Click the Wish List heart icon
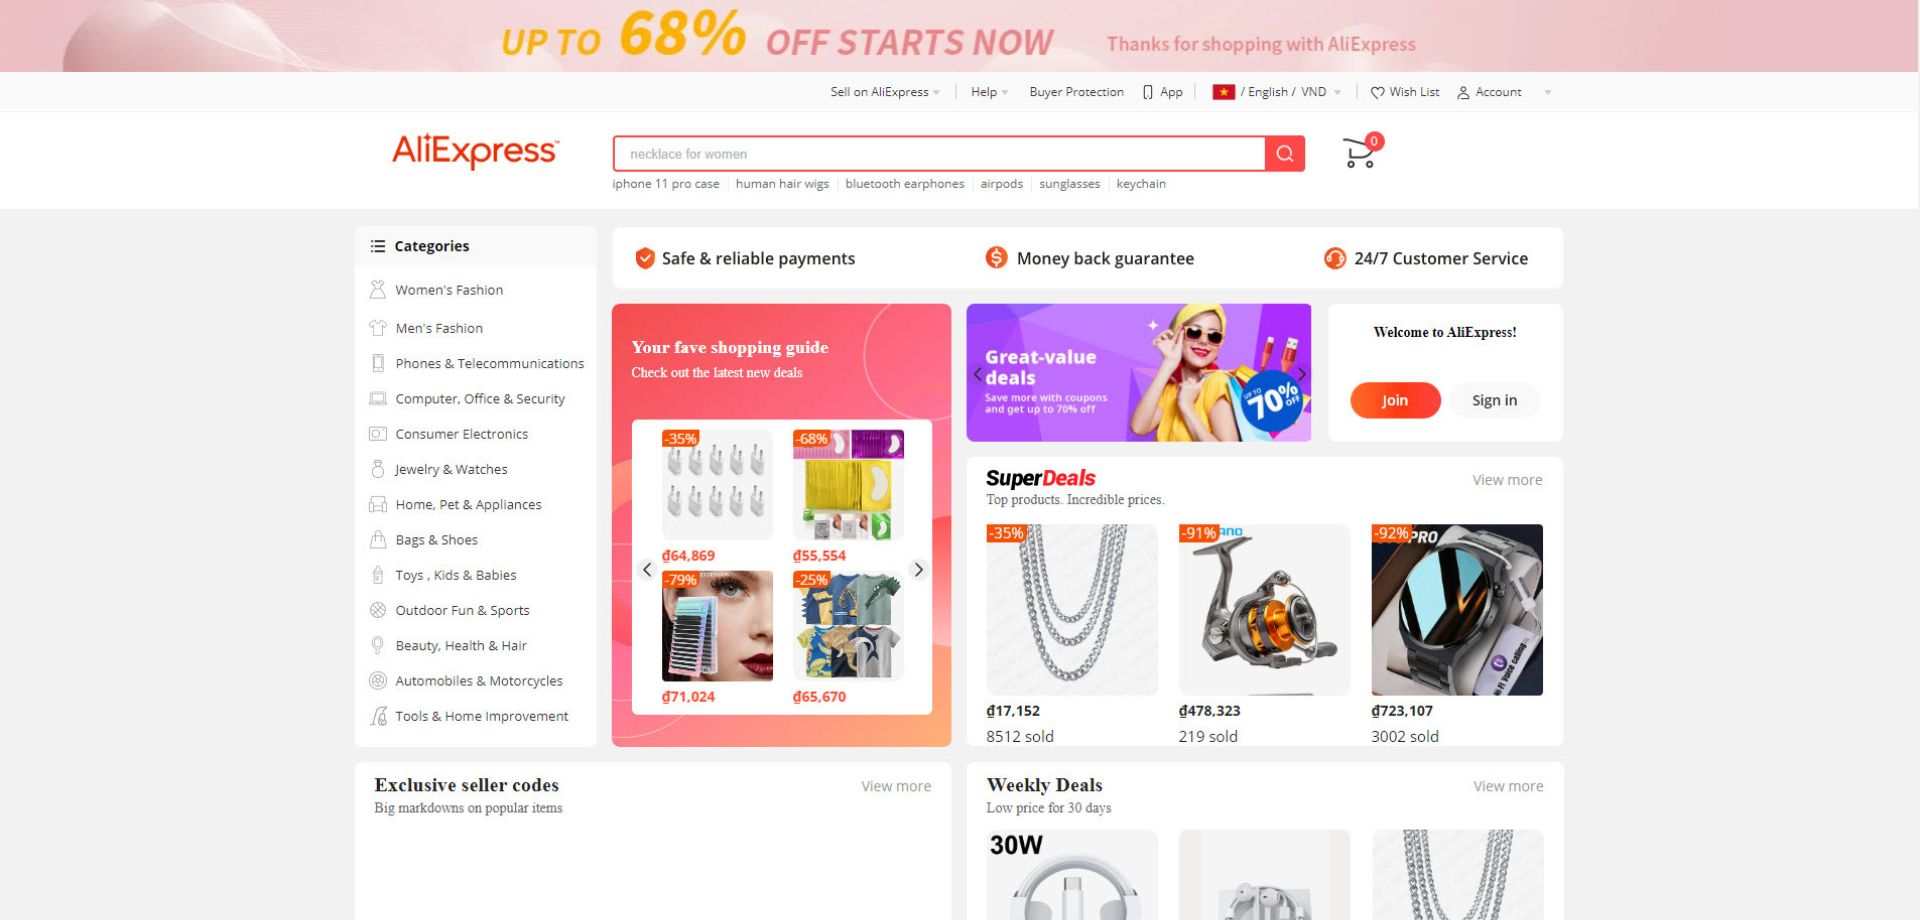The image size is (1920, 920). 1377,92
